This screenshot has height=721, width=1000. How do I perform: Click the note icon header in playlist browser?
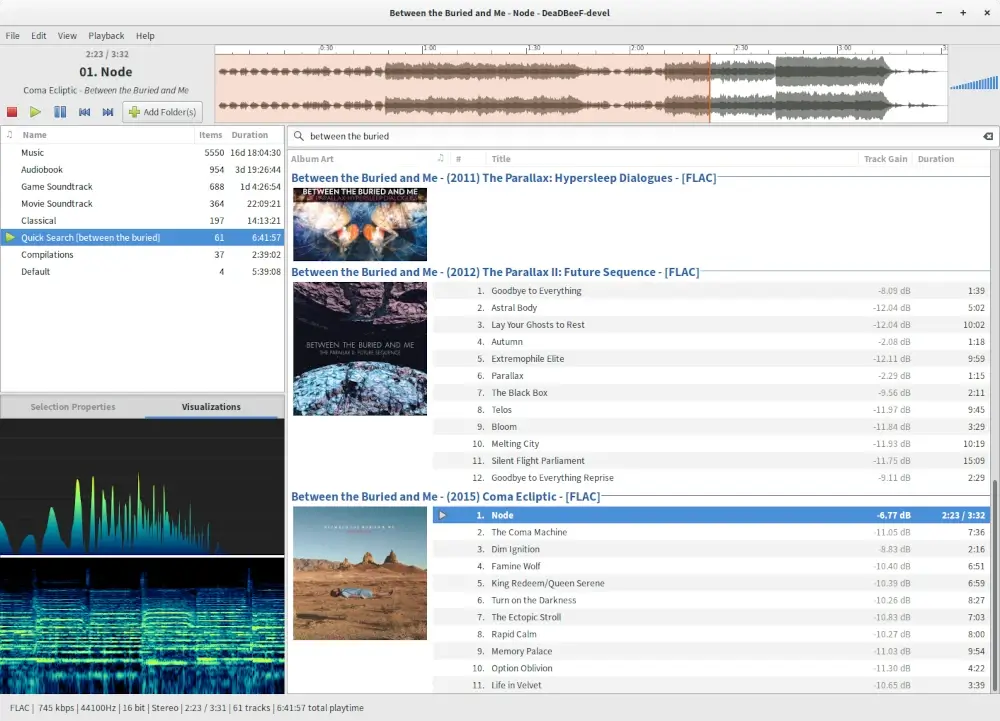point(10,135)
